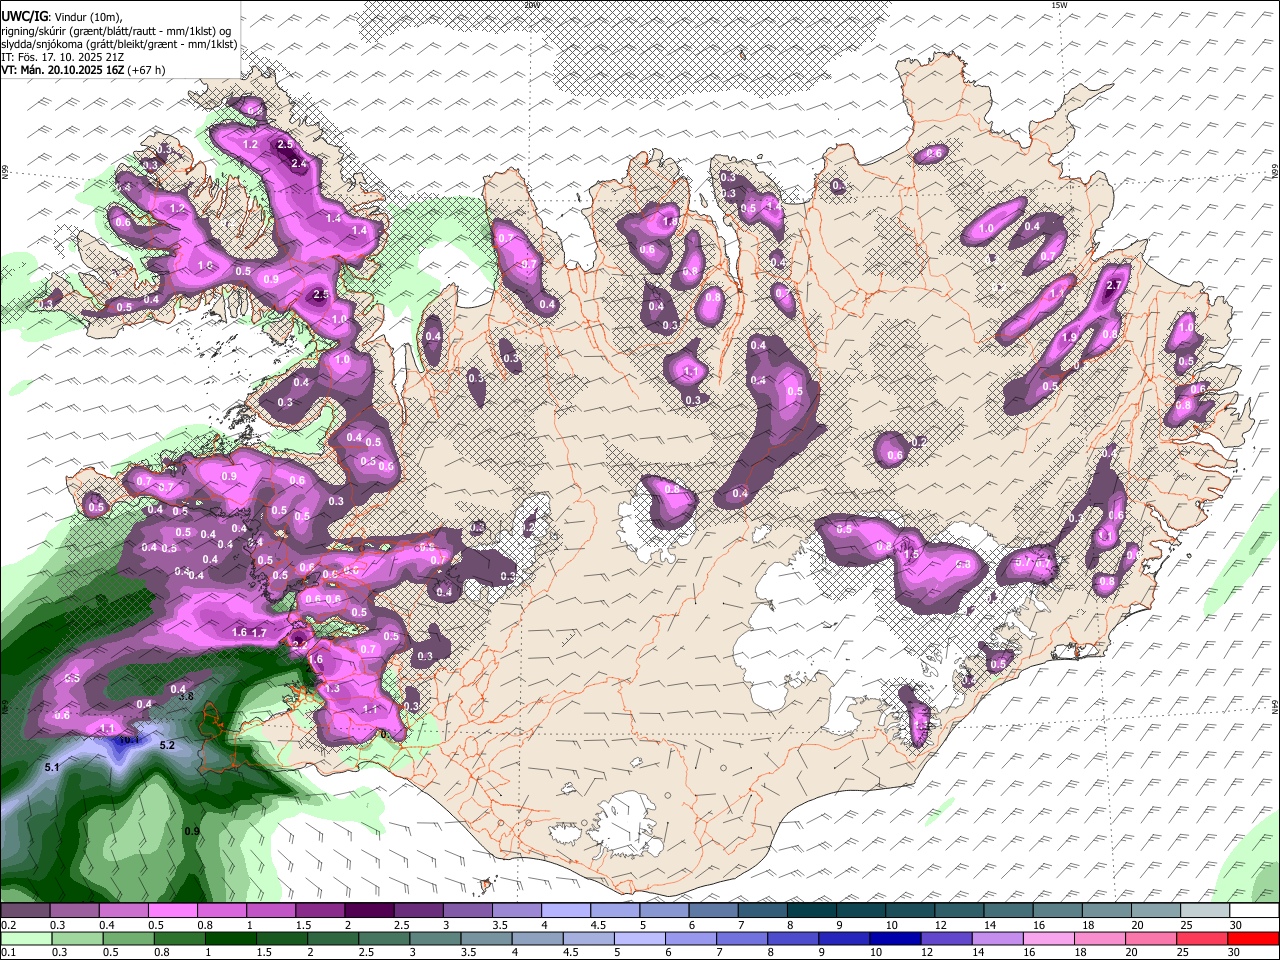Click white swatch after 30 in upper legend
The width and height of the screenshot is (1280, 960).
pos(1255,911)
